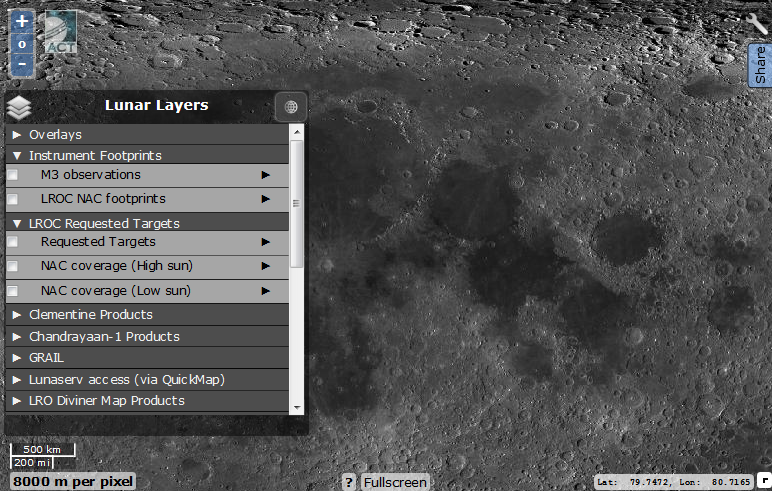Expand the Overlays section

[147, 134]
